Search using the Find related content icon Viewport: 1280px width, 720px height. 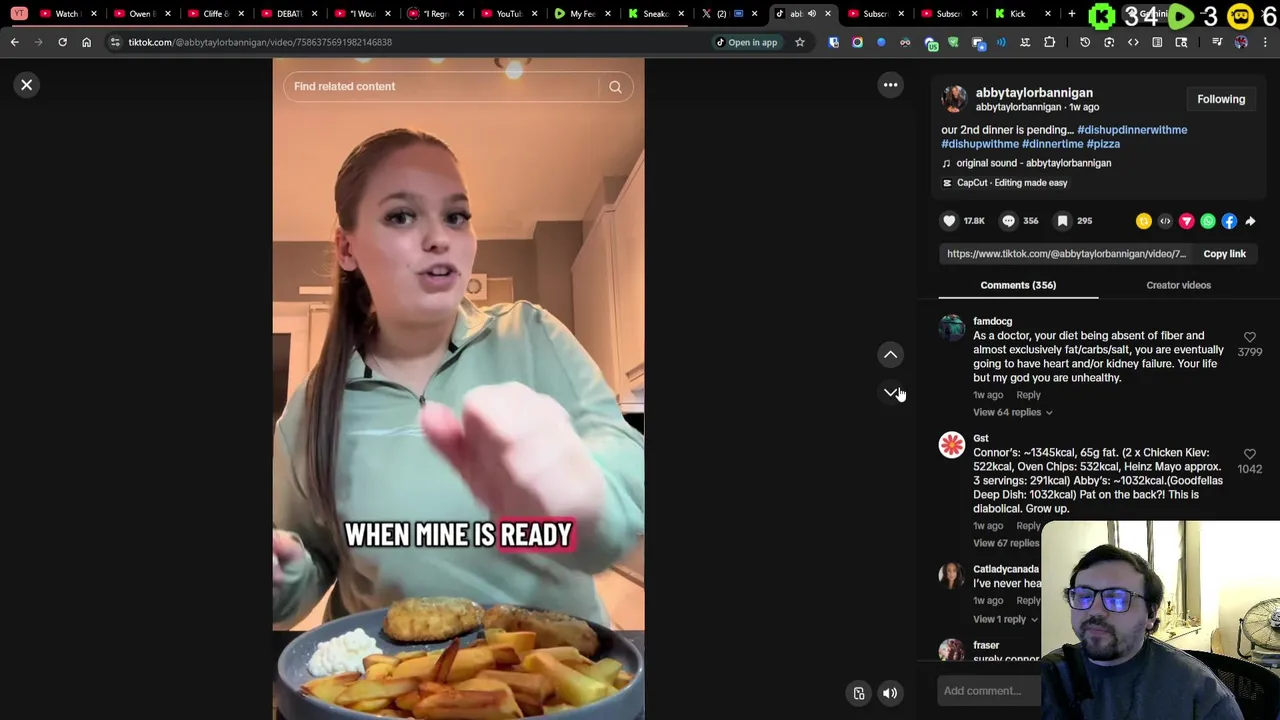[615, 87]
